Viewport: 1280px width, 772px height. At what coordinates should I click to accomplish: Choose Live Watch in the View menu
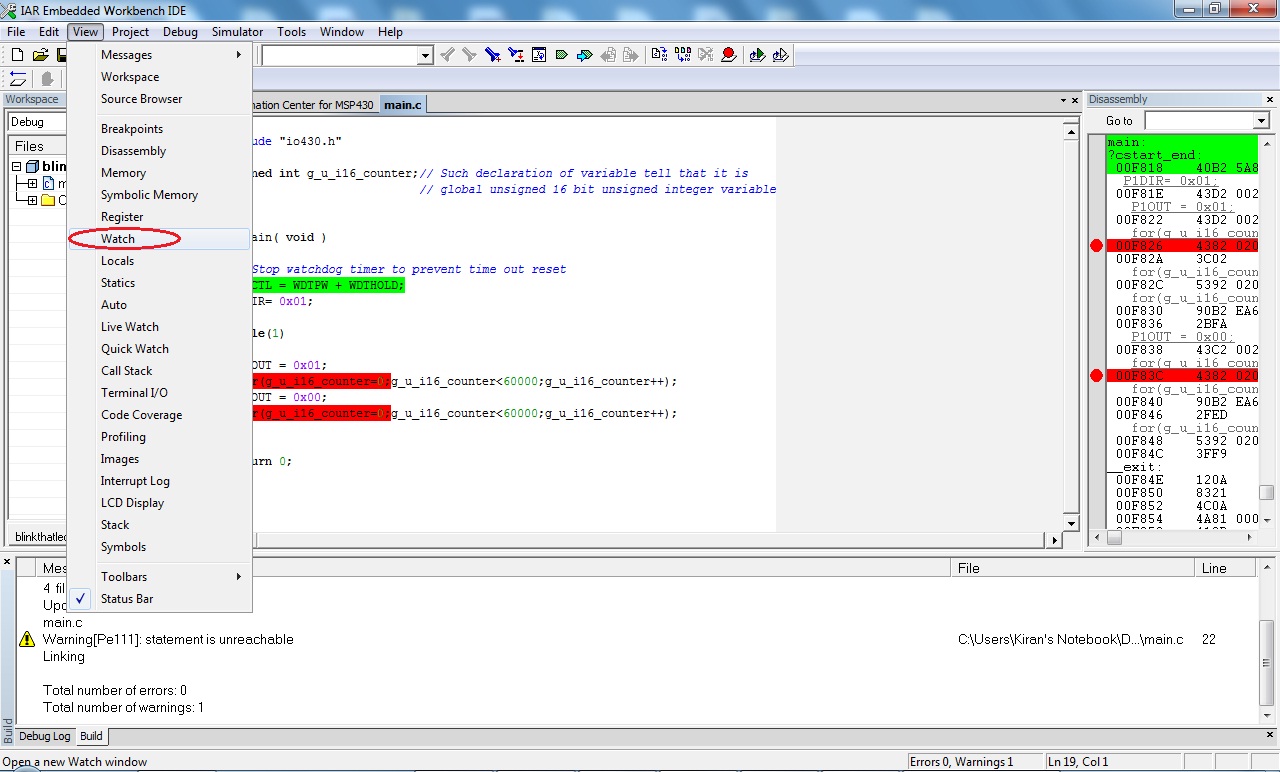130,327
